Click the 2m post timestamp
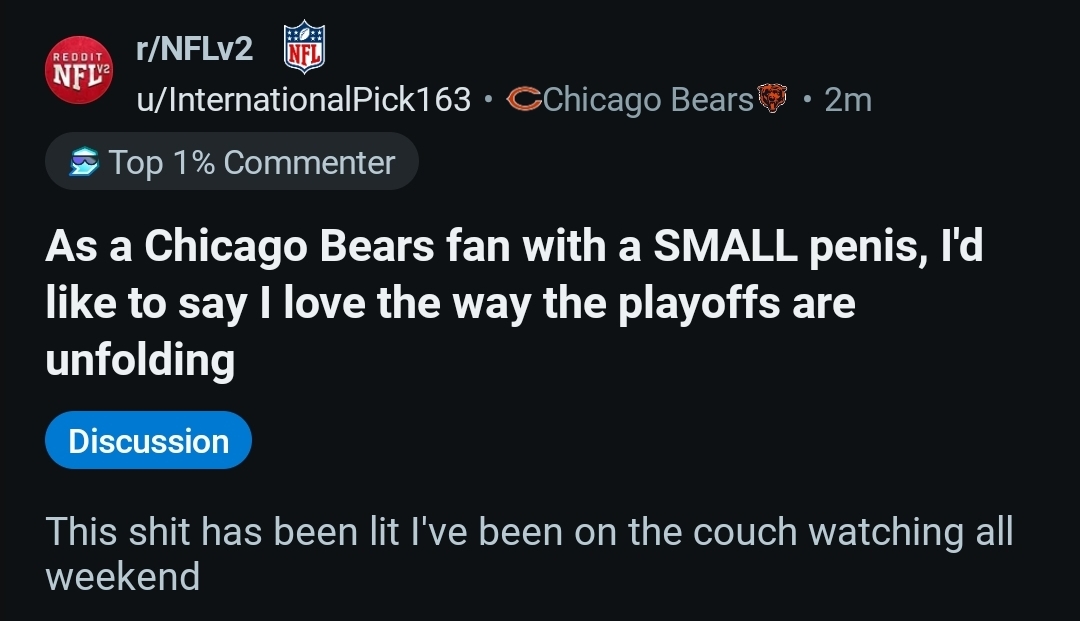The width and height of the screenshot is (1080, 621). pyautogui.click(x=848, y=99)
